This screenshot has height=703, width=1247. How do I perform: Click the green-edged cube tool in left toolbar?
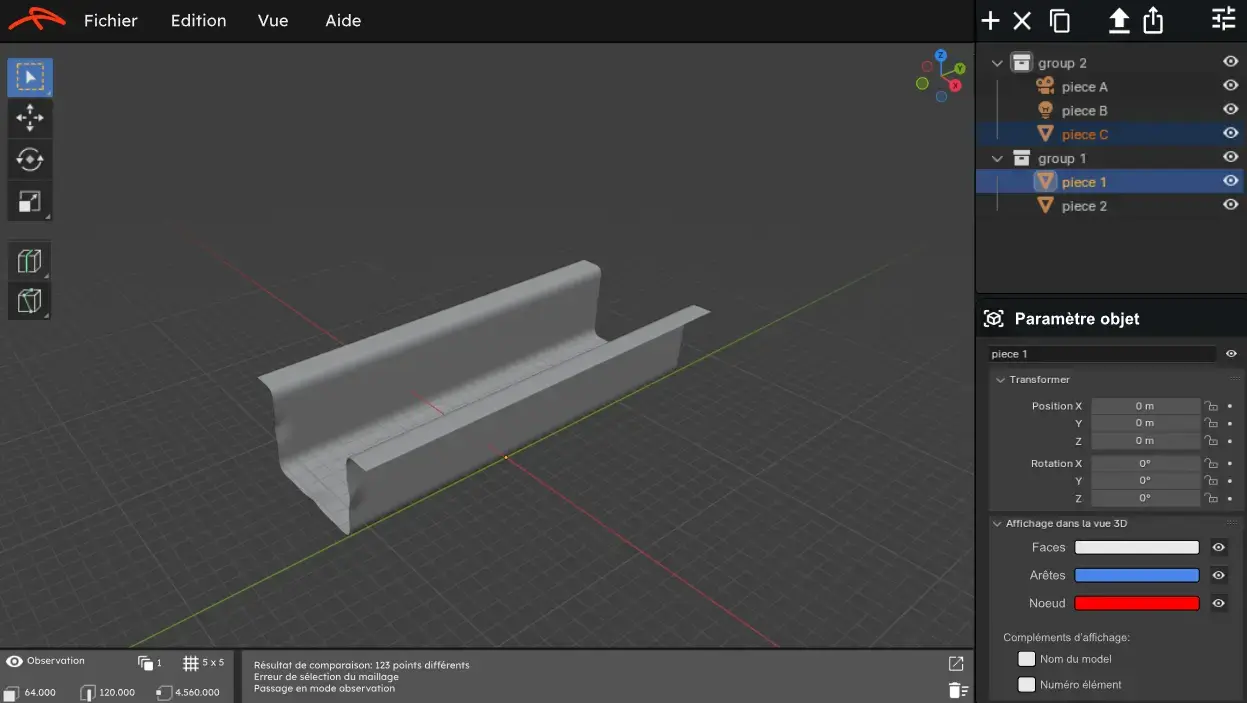(30, 261)
